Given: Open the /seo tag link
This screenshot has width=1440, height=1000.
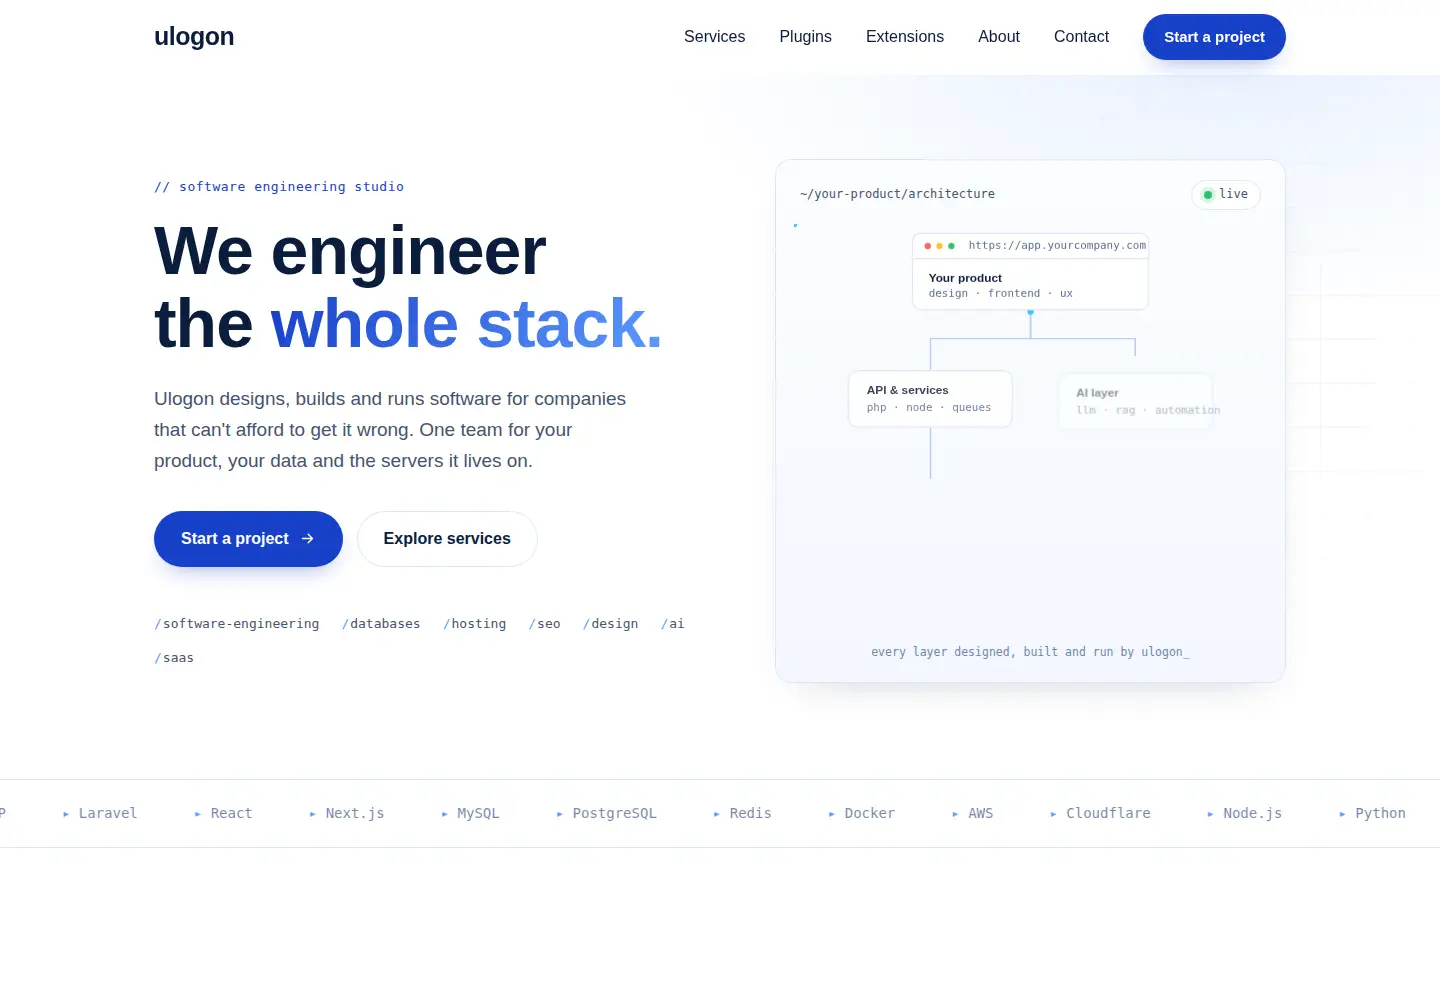Looking at the screenshot, I should tap(545, 624).
